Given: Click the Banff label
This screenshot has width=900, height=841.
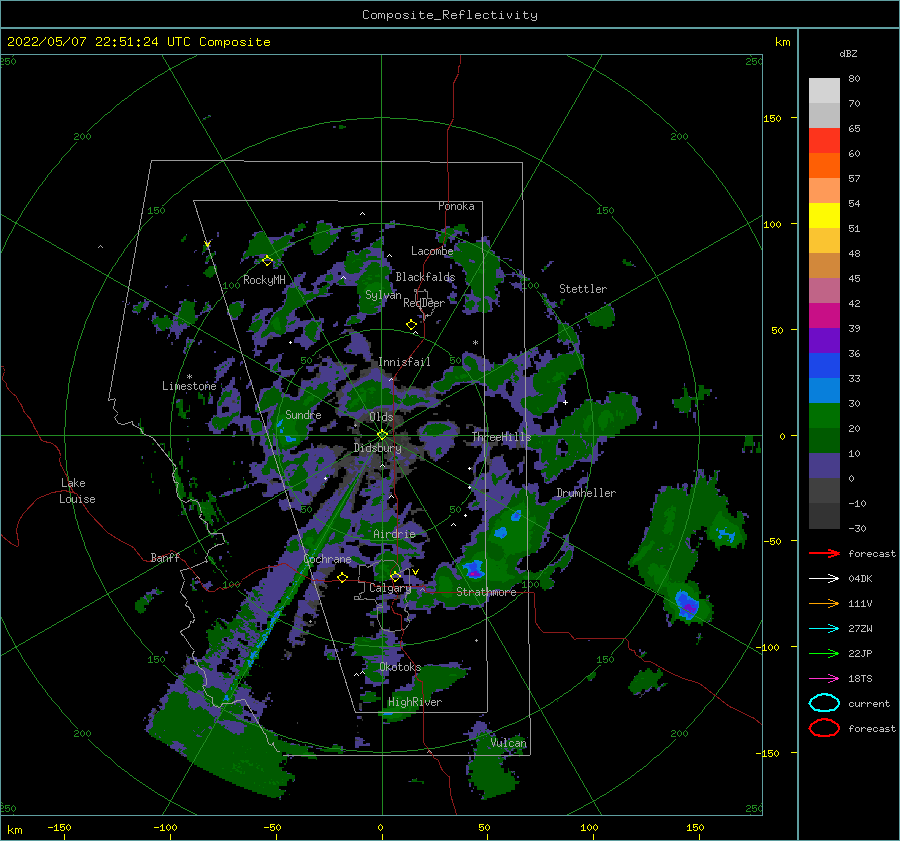Looking at the screenshot, I should click(165, 557).
